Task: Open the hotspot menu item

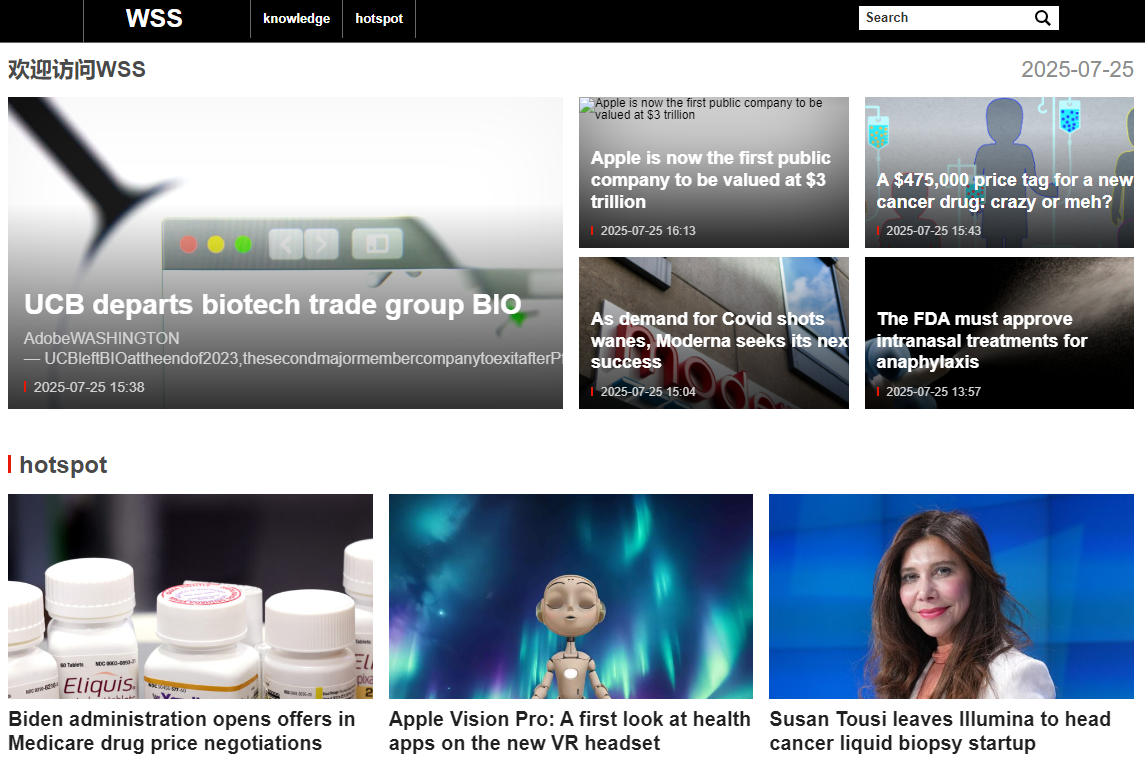Action: (379, 18)
